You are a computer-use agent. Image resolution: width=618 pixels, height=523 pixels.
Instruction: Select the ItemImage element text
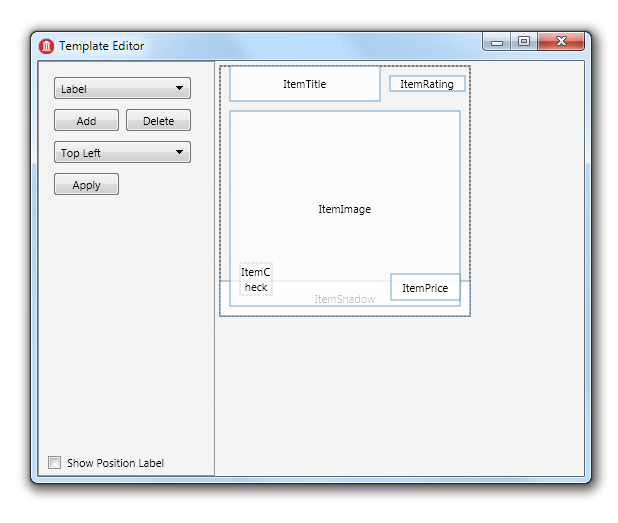(344, 209)
